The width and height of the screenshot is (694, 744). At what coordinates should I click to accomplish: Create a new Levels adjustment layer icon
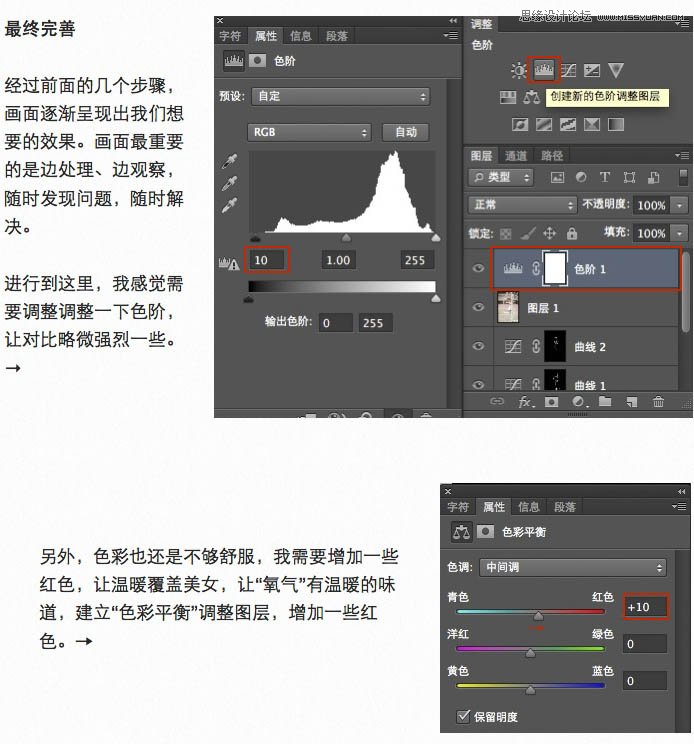pos(544,70)
